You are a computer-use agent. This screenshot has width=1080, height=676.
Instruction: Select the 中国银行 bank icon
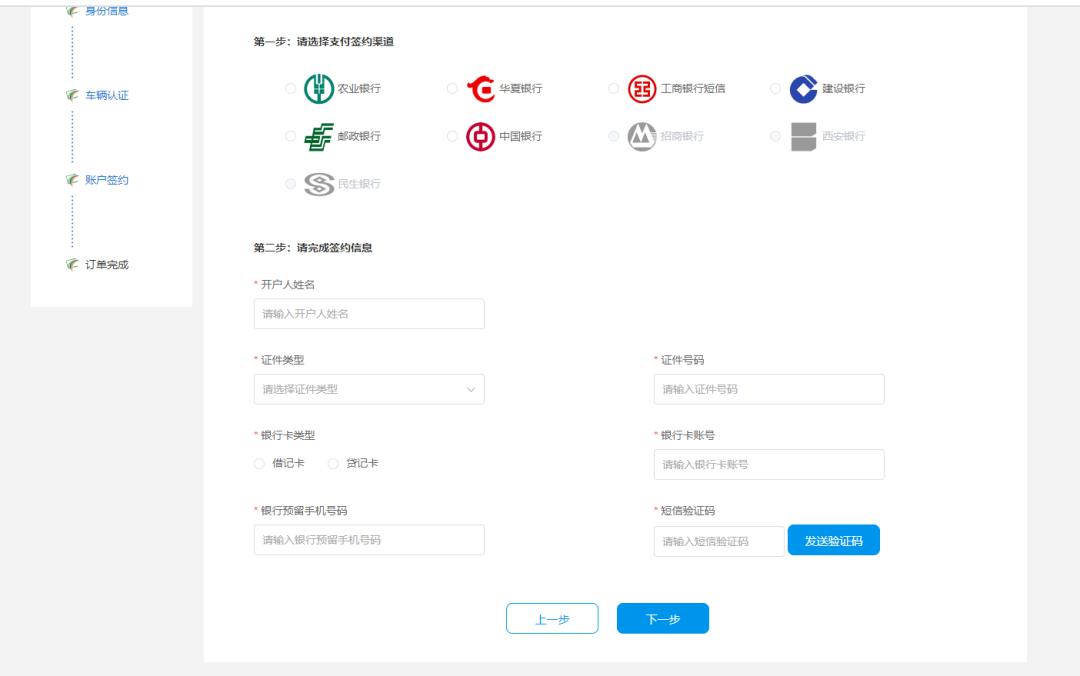[482, 138]
